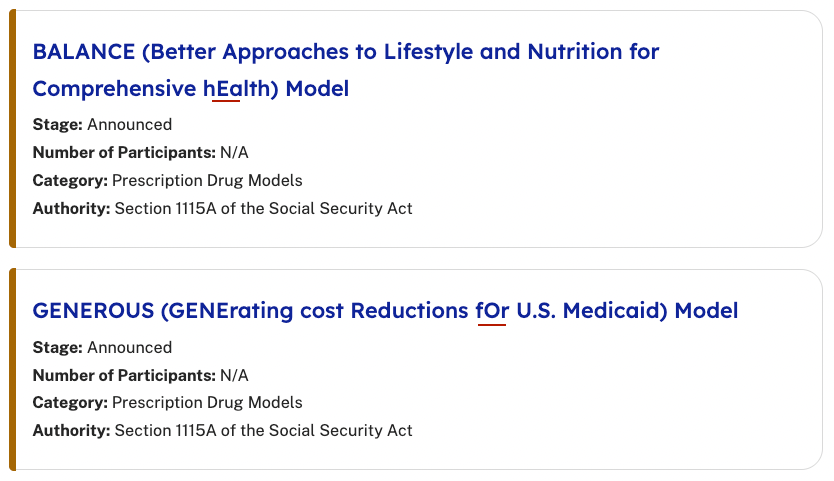The width and height of the screenshot is (834, 481).
Task: Click the orange accent bar on GENEROUS card
Action: pyautogui.click(x=13, y=369)
